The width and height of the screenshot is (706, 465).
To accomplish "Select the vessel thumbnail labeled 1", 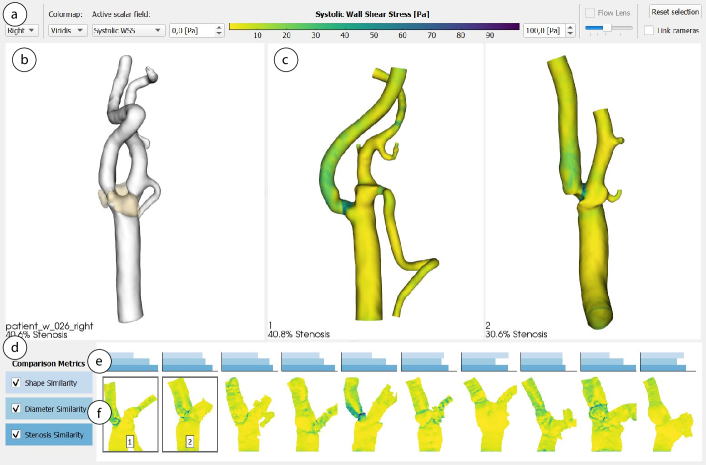I will click(131, 414).
